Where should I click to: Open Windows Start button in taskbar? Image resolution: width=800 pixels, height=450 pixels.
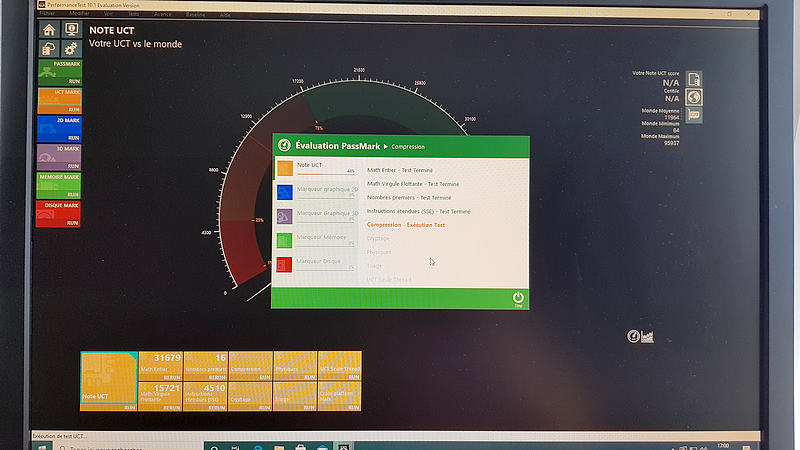42,447
